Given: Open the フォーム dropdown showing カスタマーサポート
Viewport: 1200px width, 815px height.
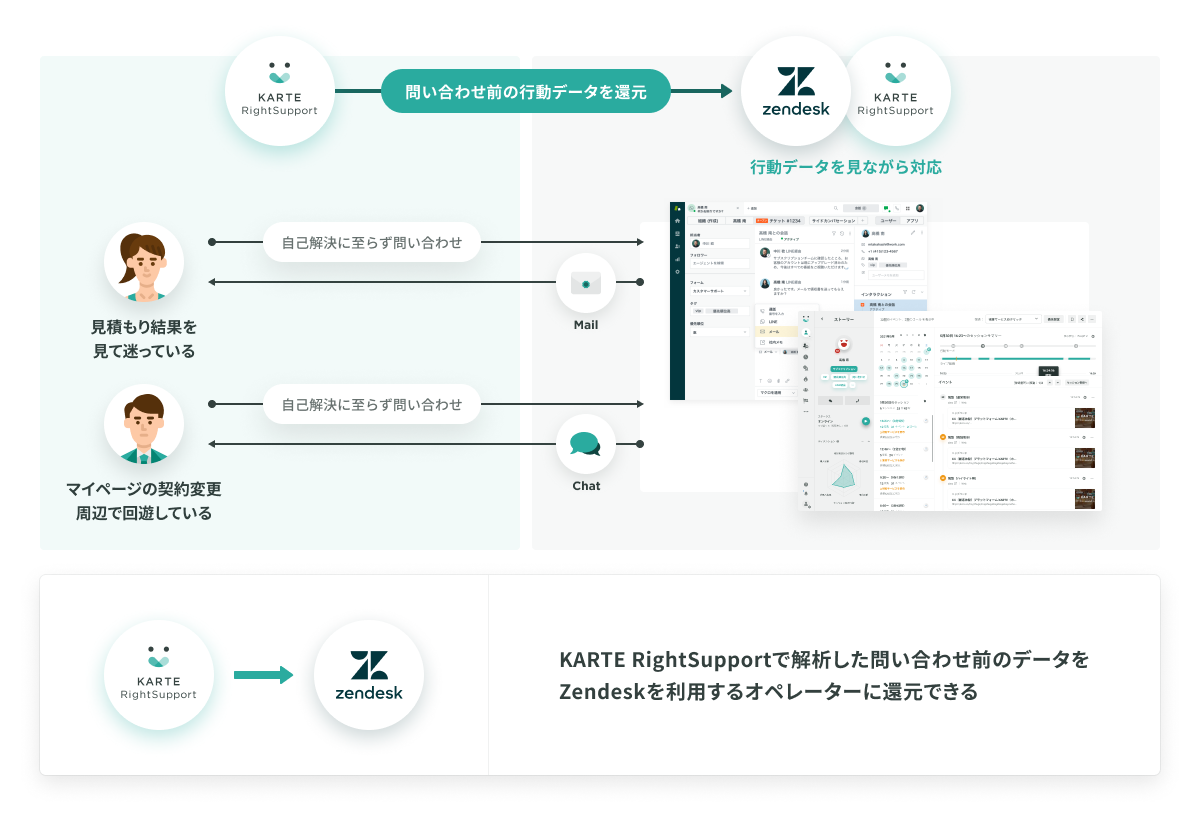Looking at the screenshot, I should point(719,291).
